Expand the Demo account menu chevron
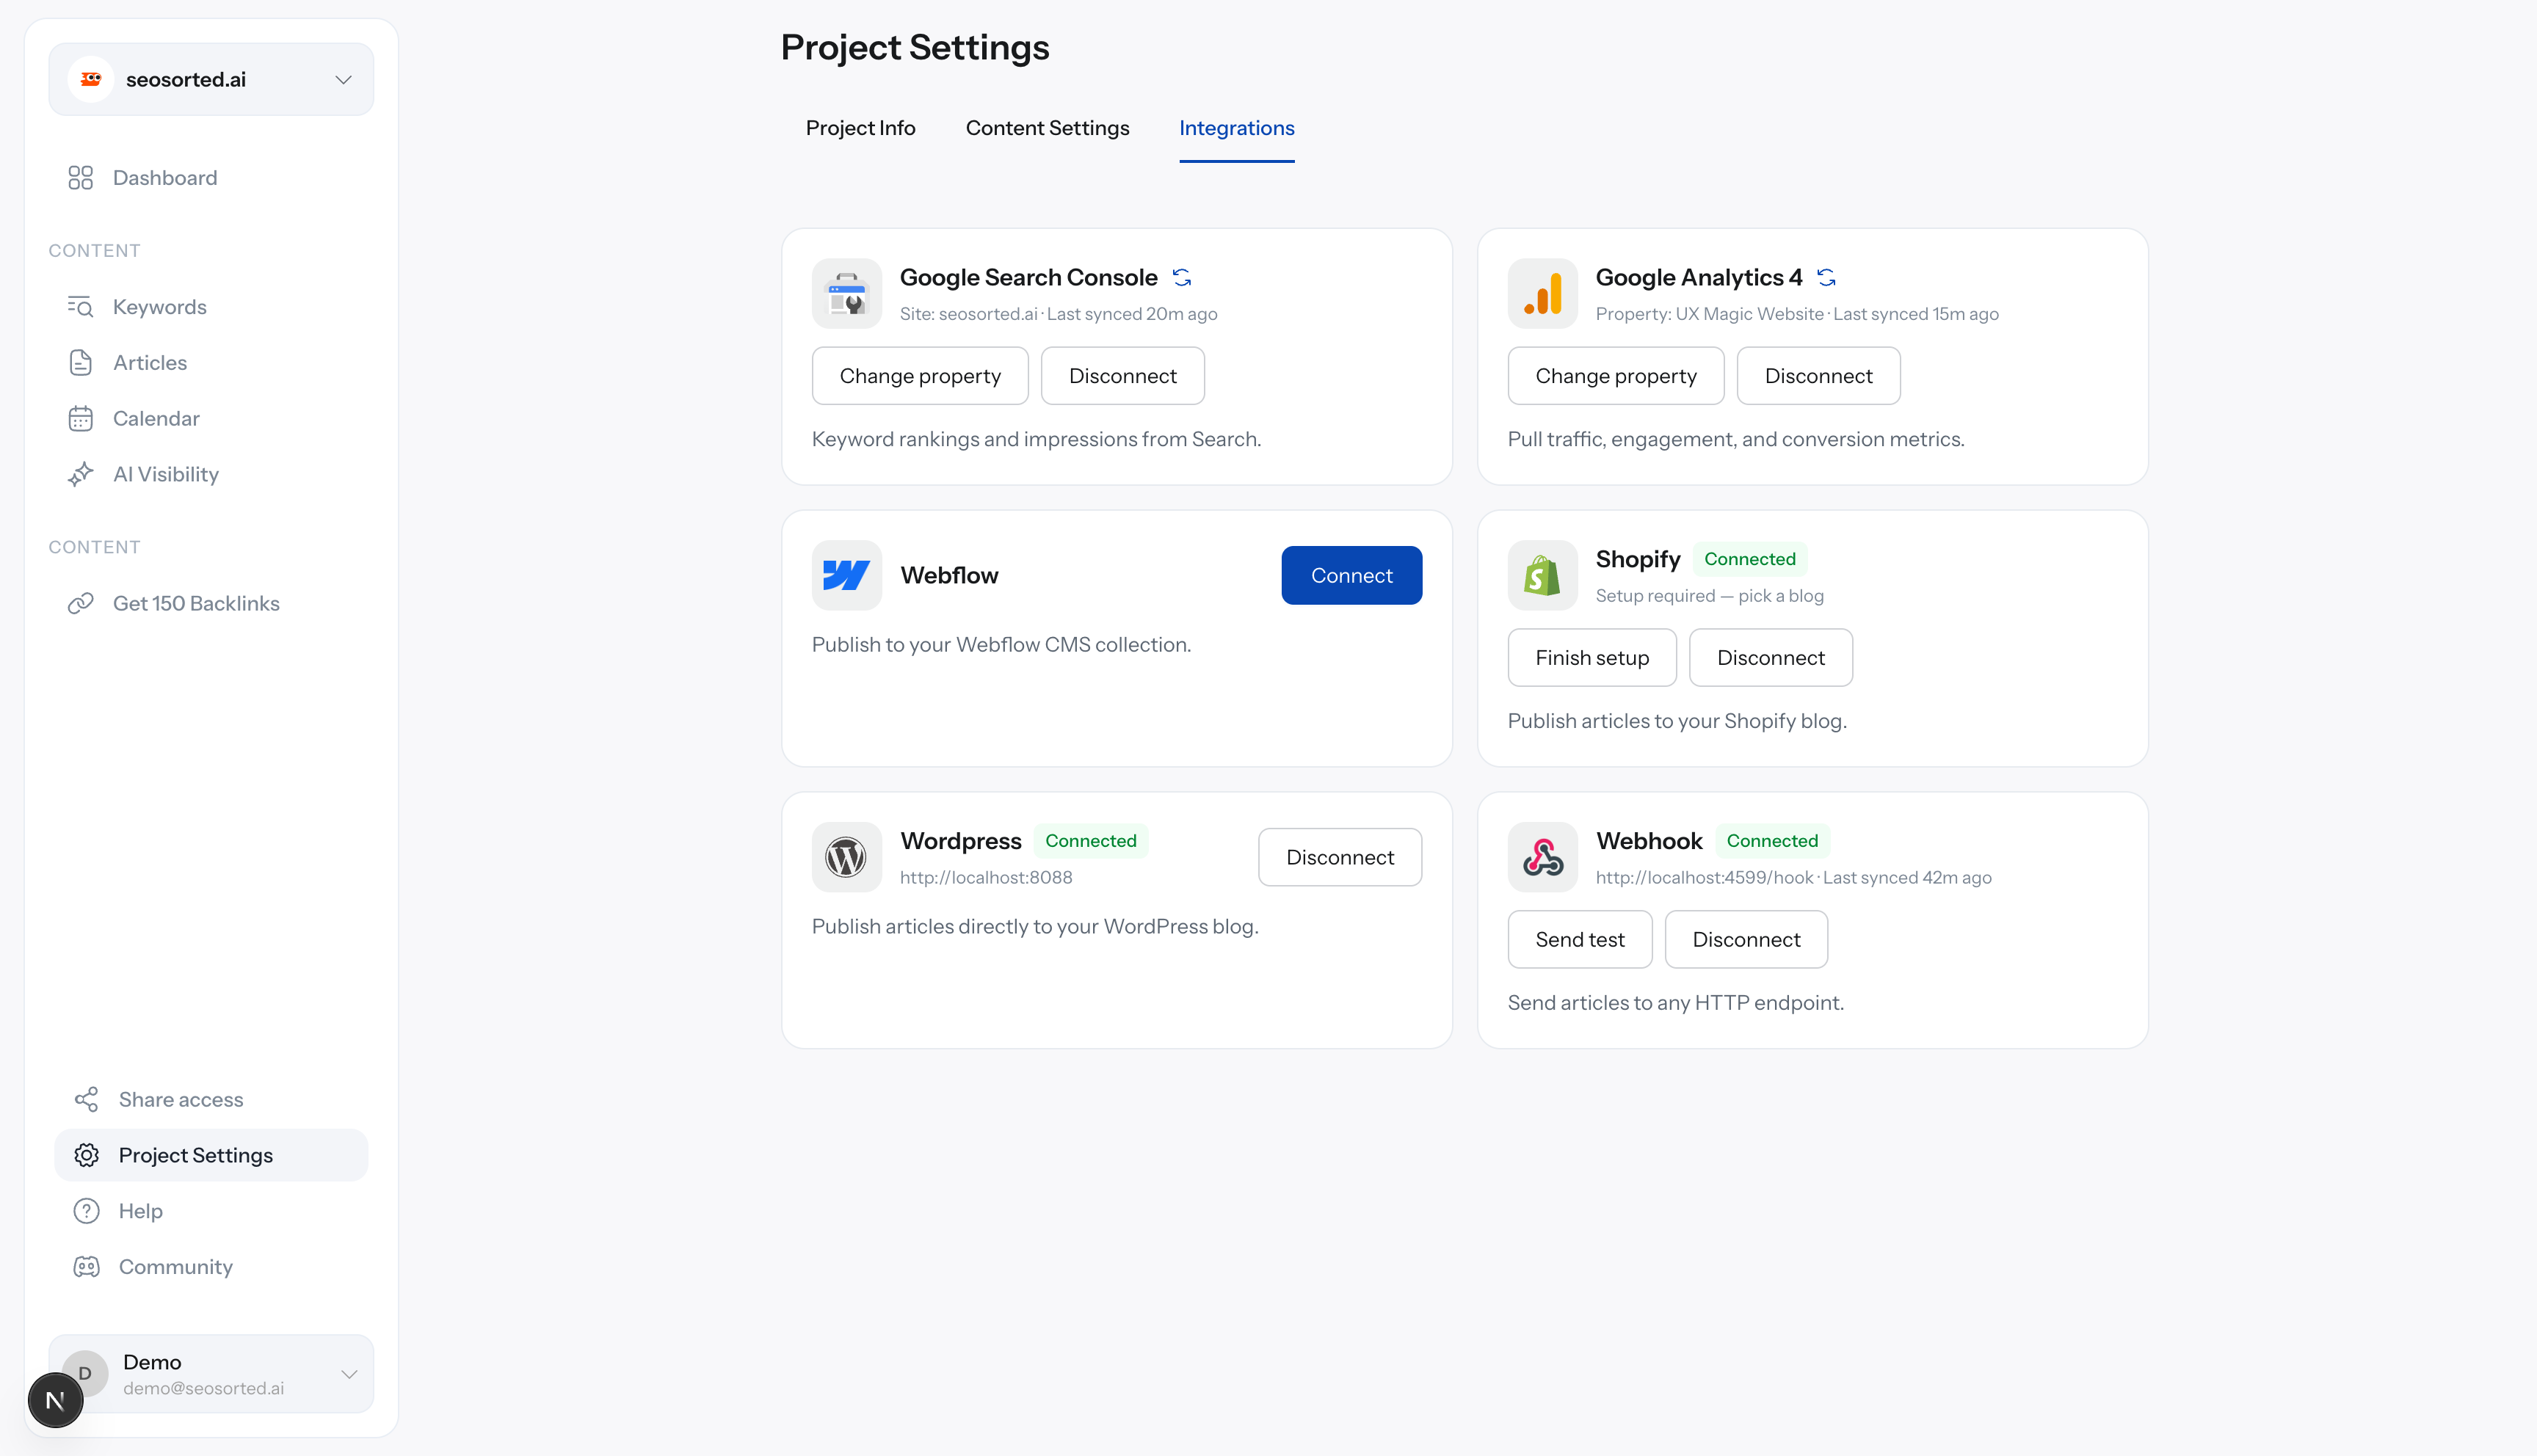2537x1456 pixels. pyautogui.click(x=349, y=1374)
